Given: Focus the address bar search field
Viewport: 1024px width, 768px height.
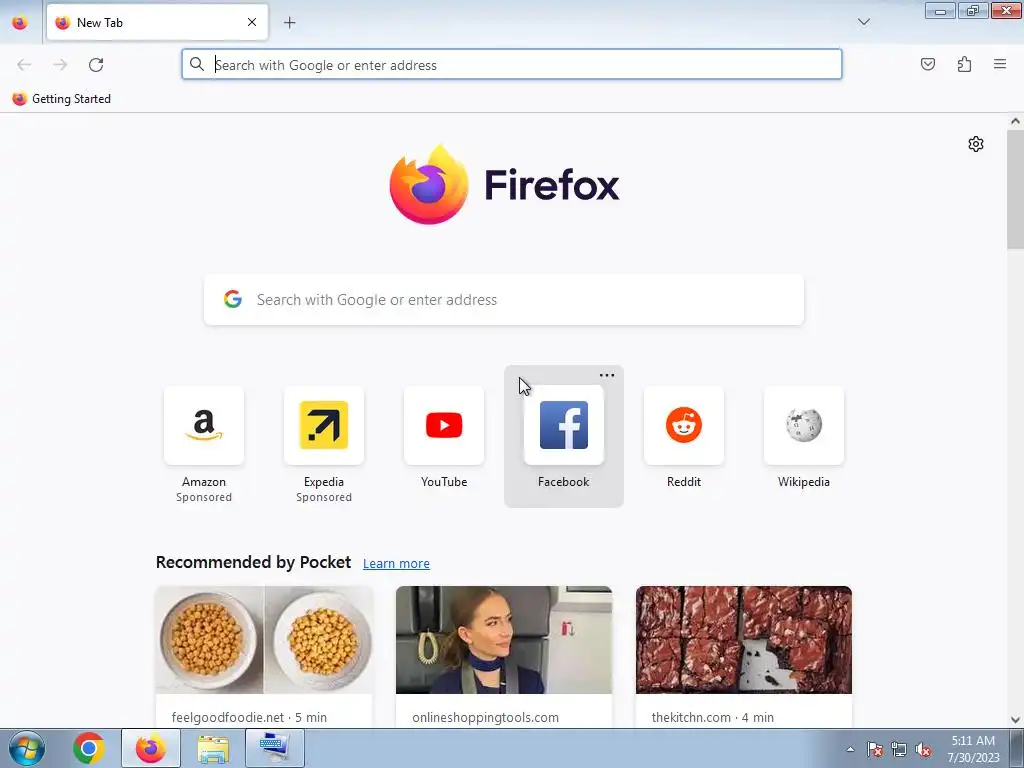Looking at the screenshot, I should (511, 65).
